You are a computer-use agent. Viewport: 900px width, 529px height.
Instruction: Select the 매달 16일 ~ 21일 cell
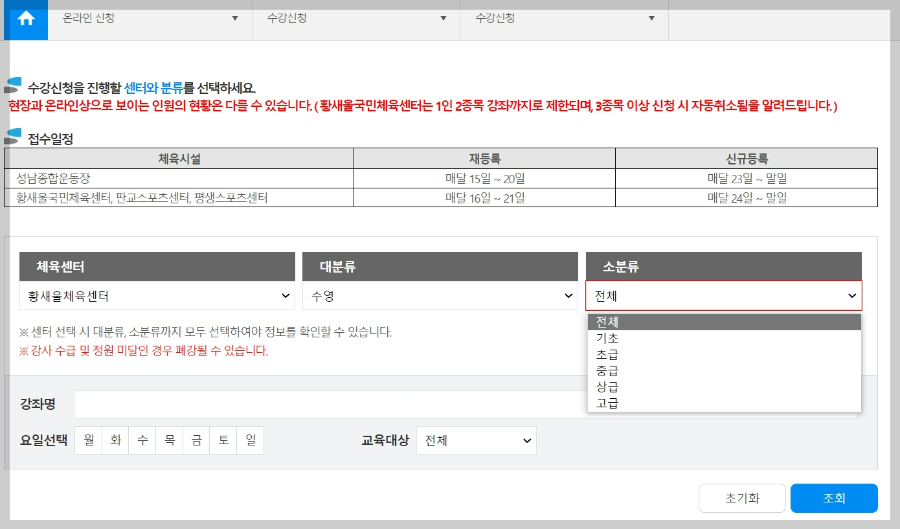click(484, 197)
